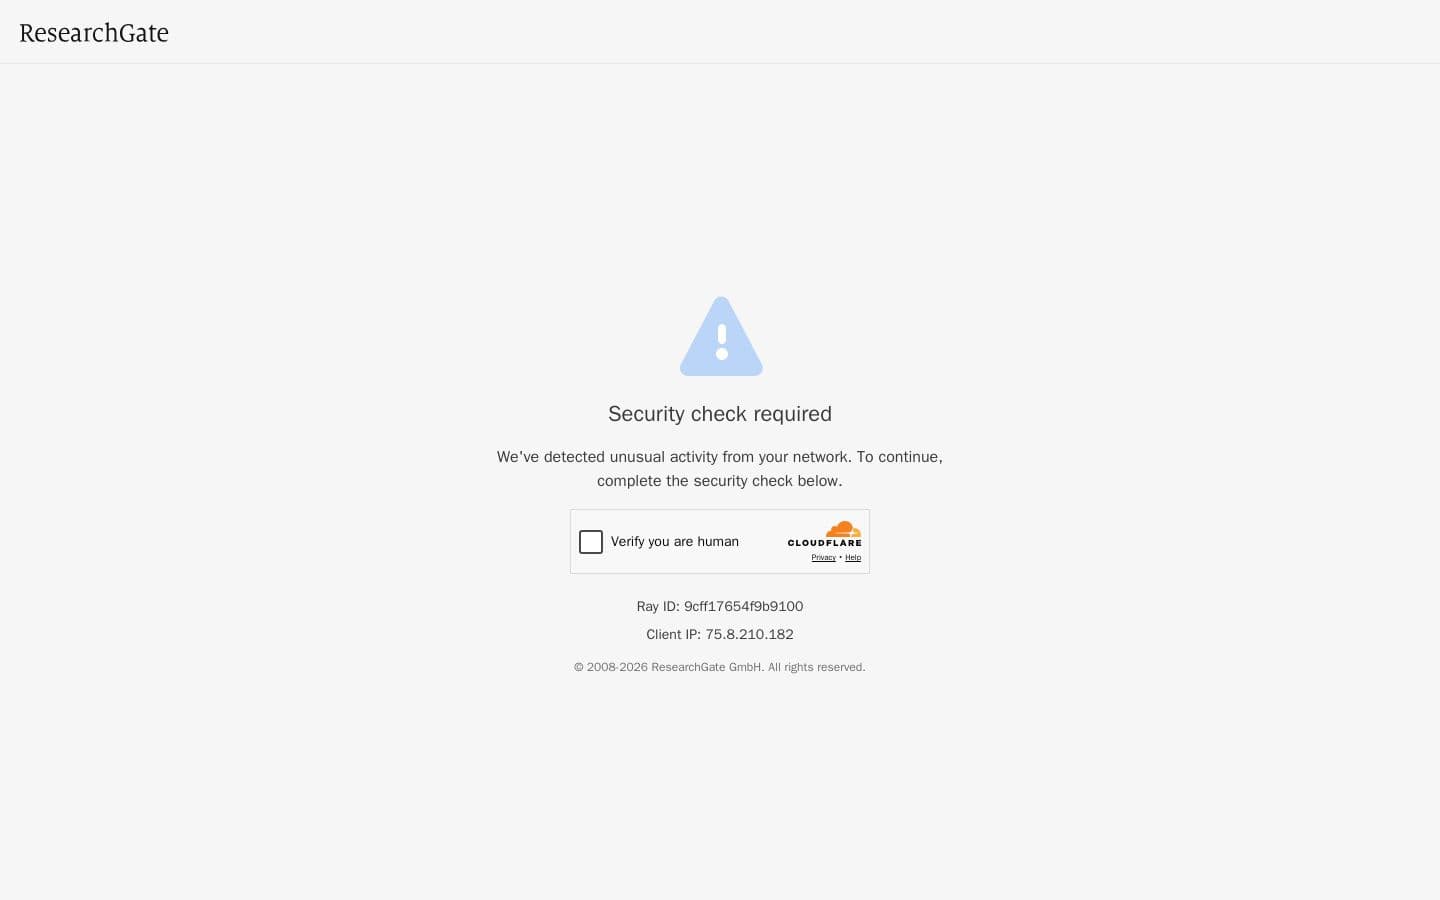Click the 'We've detected unusual activity' sentence
The image size is (1440, 900).
(x=720, y=457)
